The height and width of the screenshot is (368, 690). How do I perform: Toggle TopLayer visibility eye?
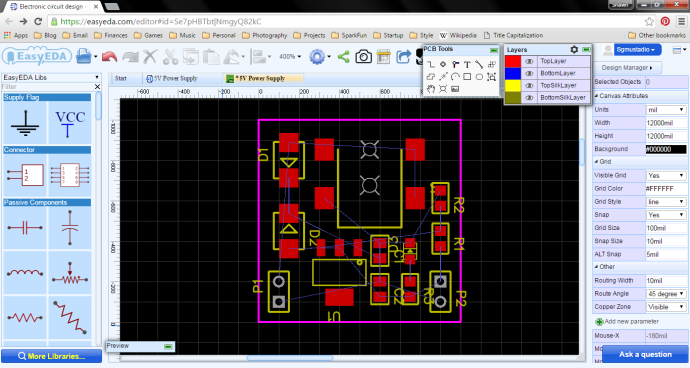point(529,61)
